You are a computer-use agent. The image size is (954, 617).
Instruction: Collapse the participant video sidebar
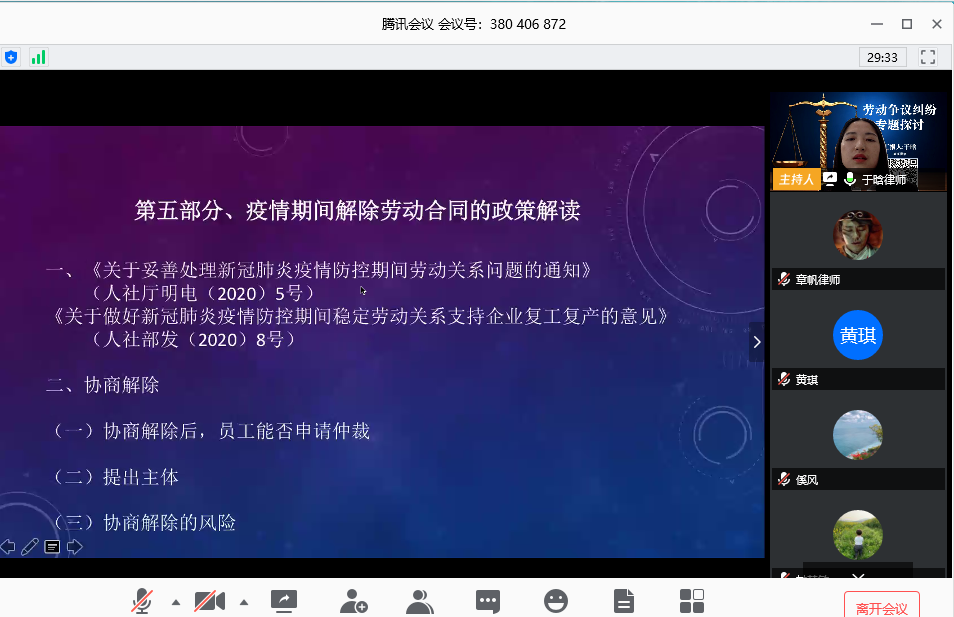756,342
